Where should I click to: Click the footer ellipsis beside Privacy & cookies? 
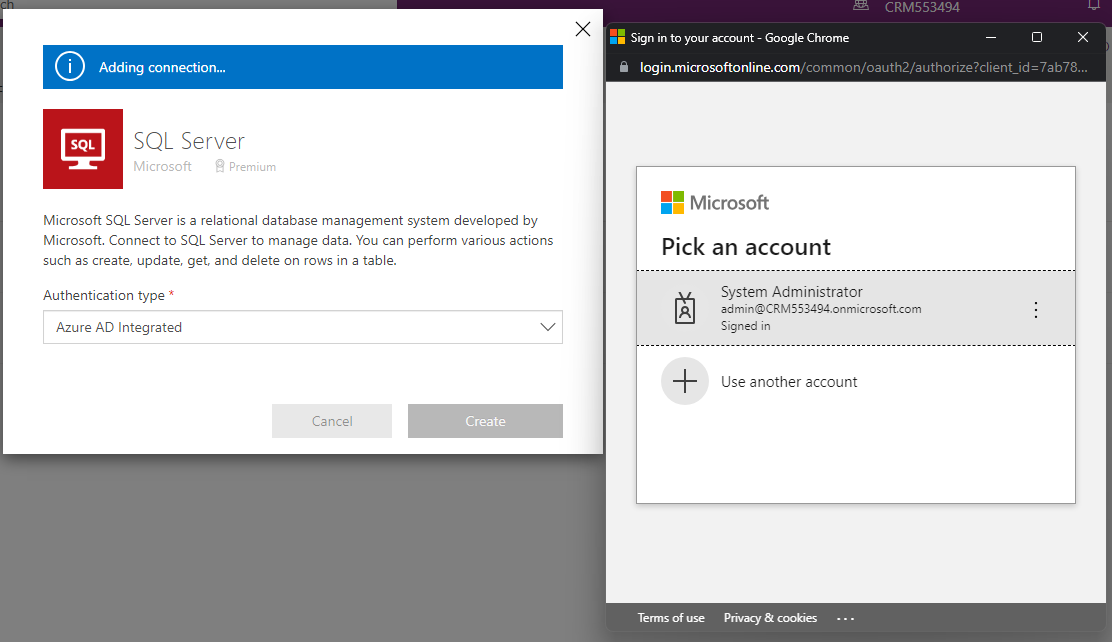click(x=846, y=618)
